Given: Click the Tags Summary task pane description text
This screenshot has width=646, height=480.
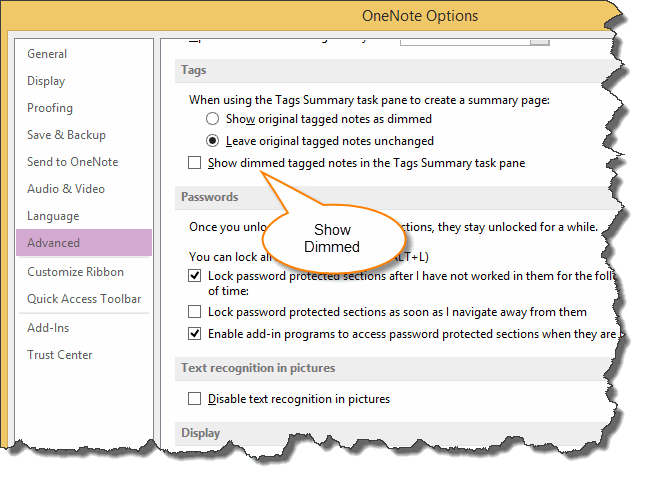Looking at the screenshot, I should [370, 100].
